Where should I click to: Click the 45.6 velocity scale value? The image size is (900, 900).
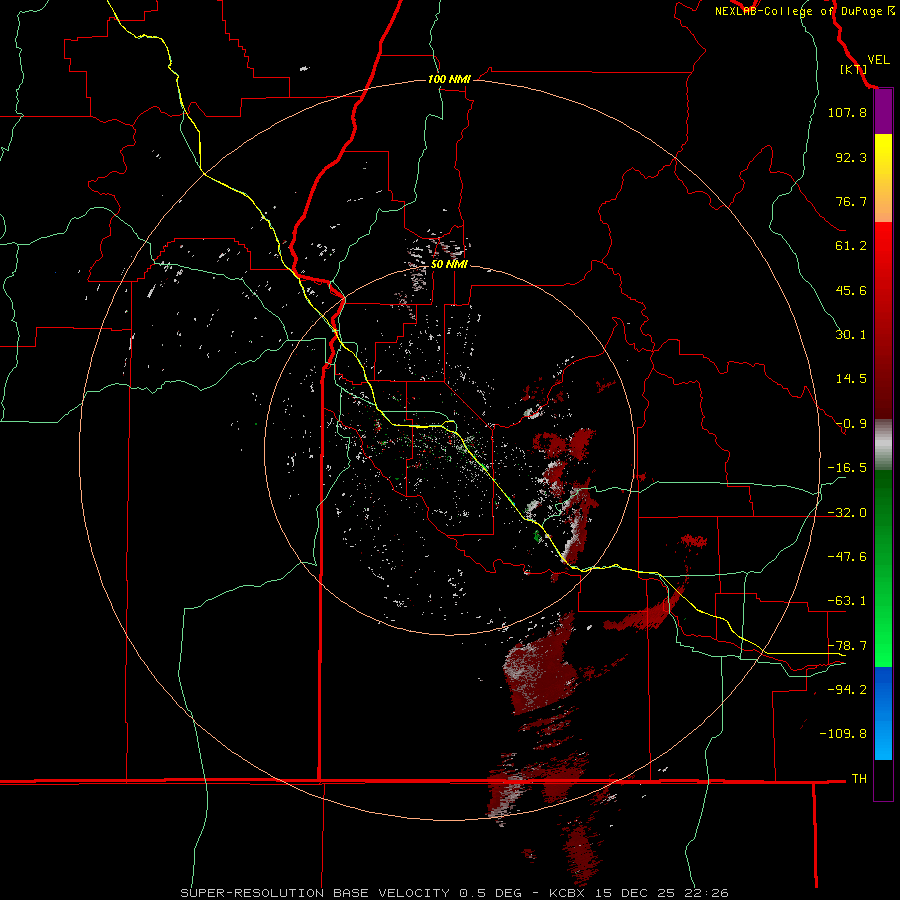coord(851,290)
